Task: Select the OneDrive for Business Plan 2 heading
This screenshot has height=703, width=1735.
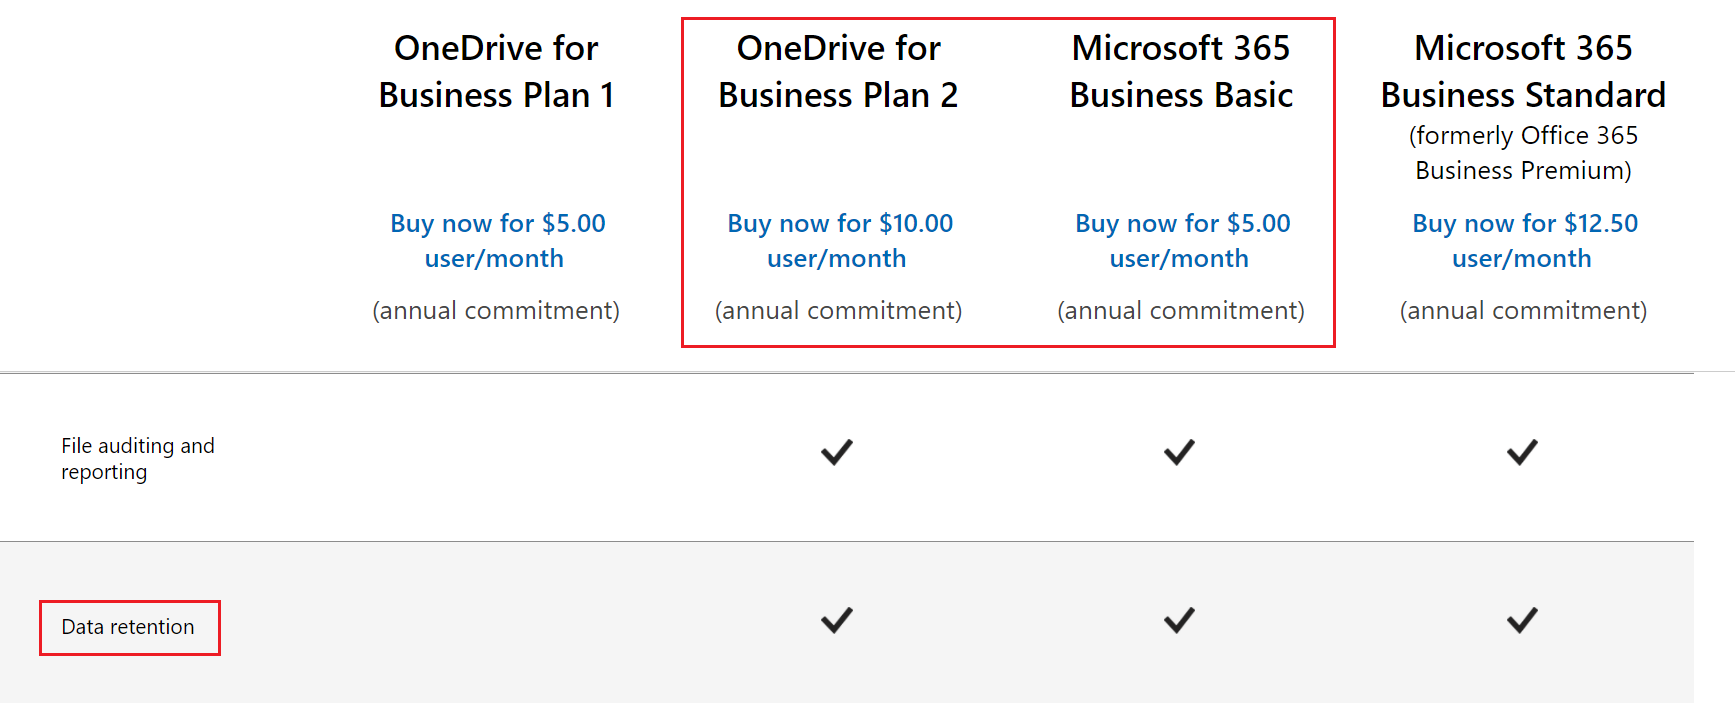Action: (x=838, y=71)
